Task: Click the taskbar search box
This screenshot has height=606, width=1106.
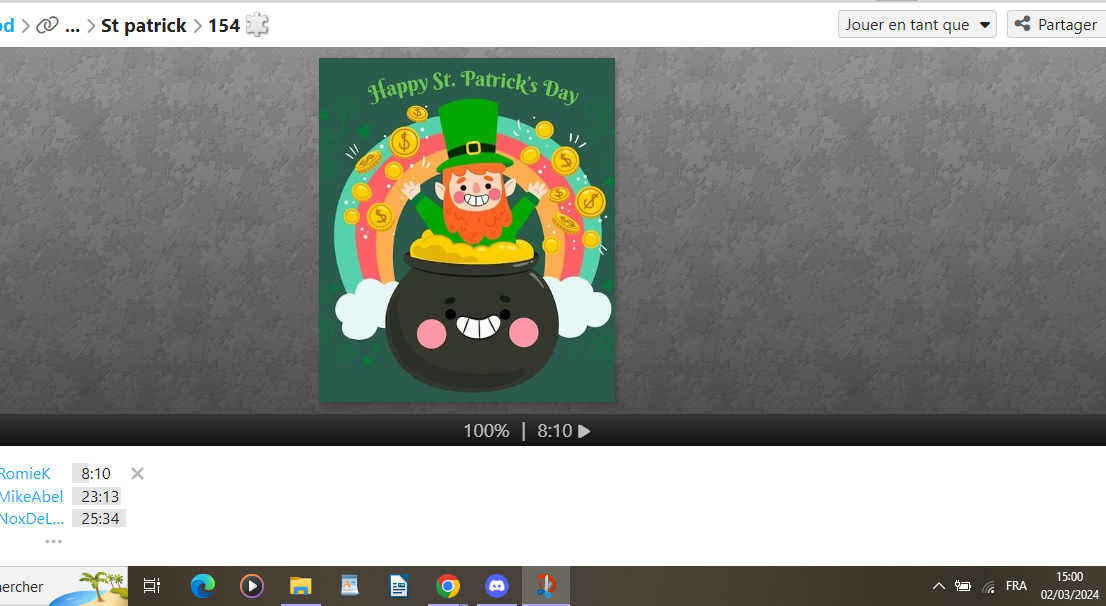Action: pyautogui.click(x=63, y=586)
